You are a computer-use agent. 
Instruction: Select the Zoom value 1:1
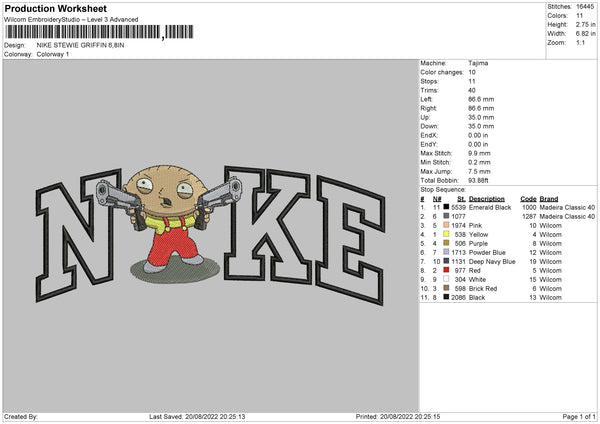(580, 42)
